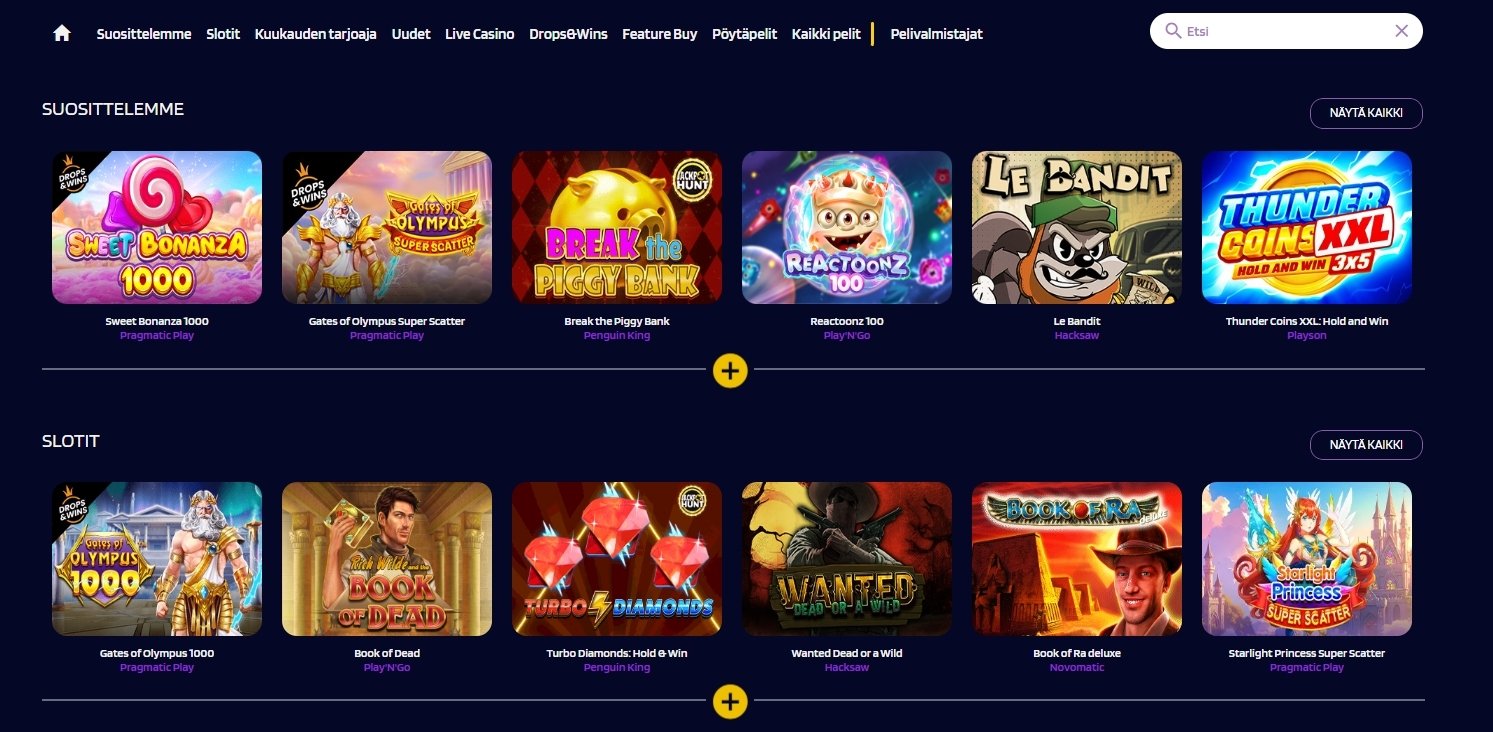Open Sweet Bonanza 1000 game thumbnail
The width and height of the screenshot is (1493, 732).
click(x=157, y=227)
